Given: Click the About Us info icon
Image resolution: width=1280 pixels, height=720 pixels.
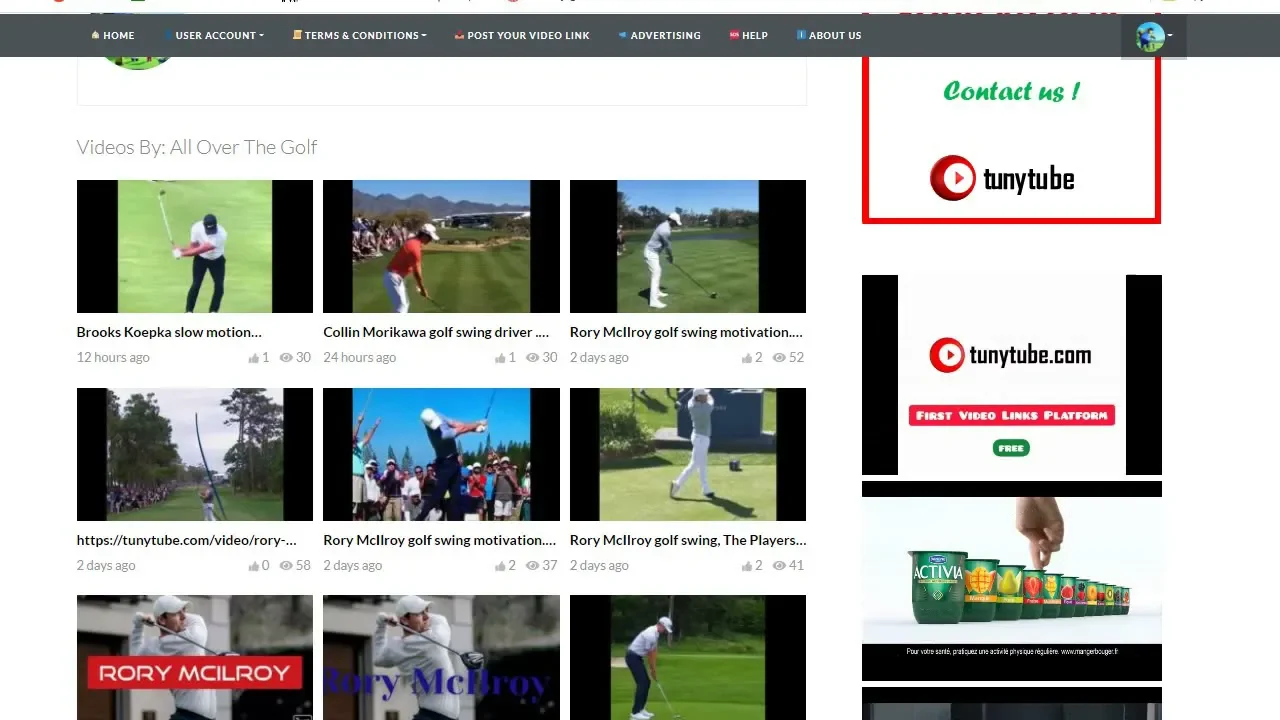Looking at the screenshot, I should [801, 35].
